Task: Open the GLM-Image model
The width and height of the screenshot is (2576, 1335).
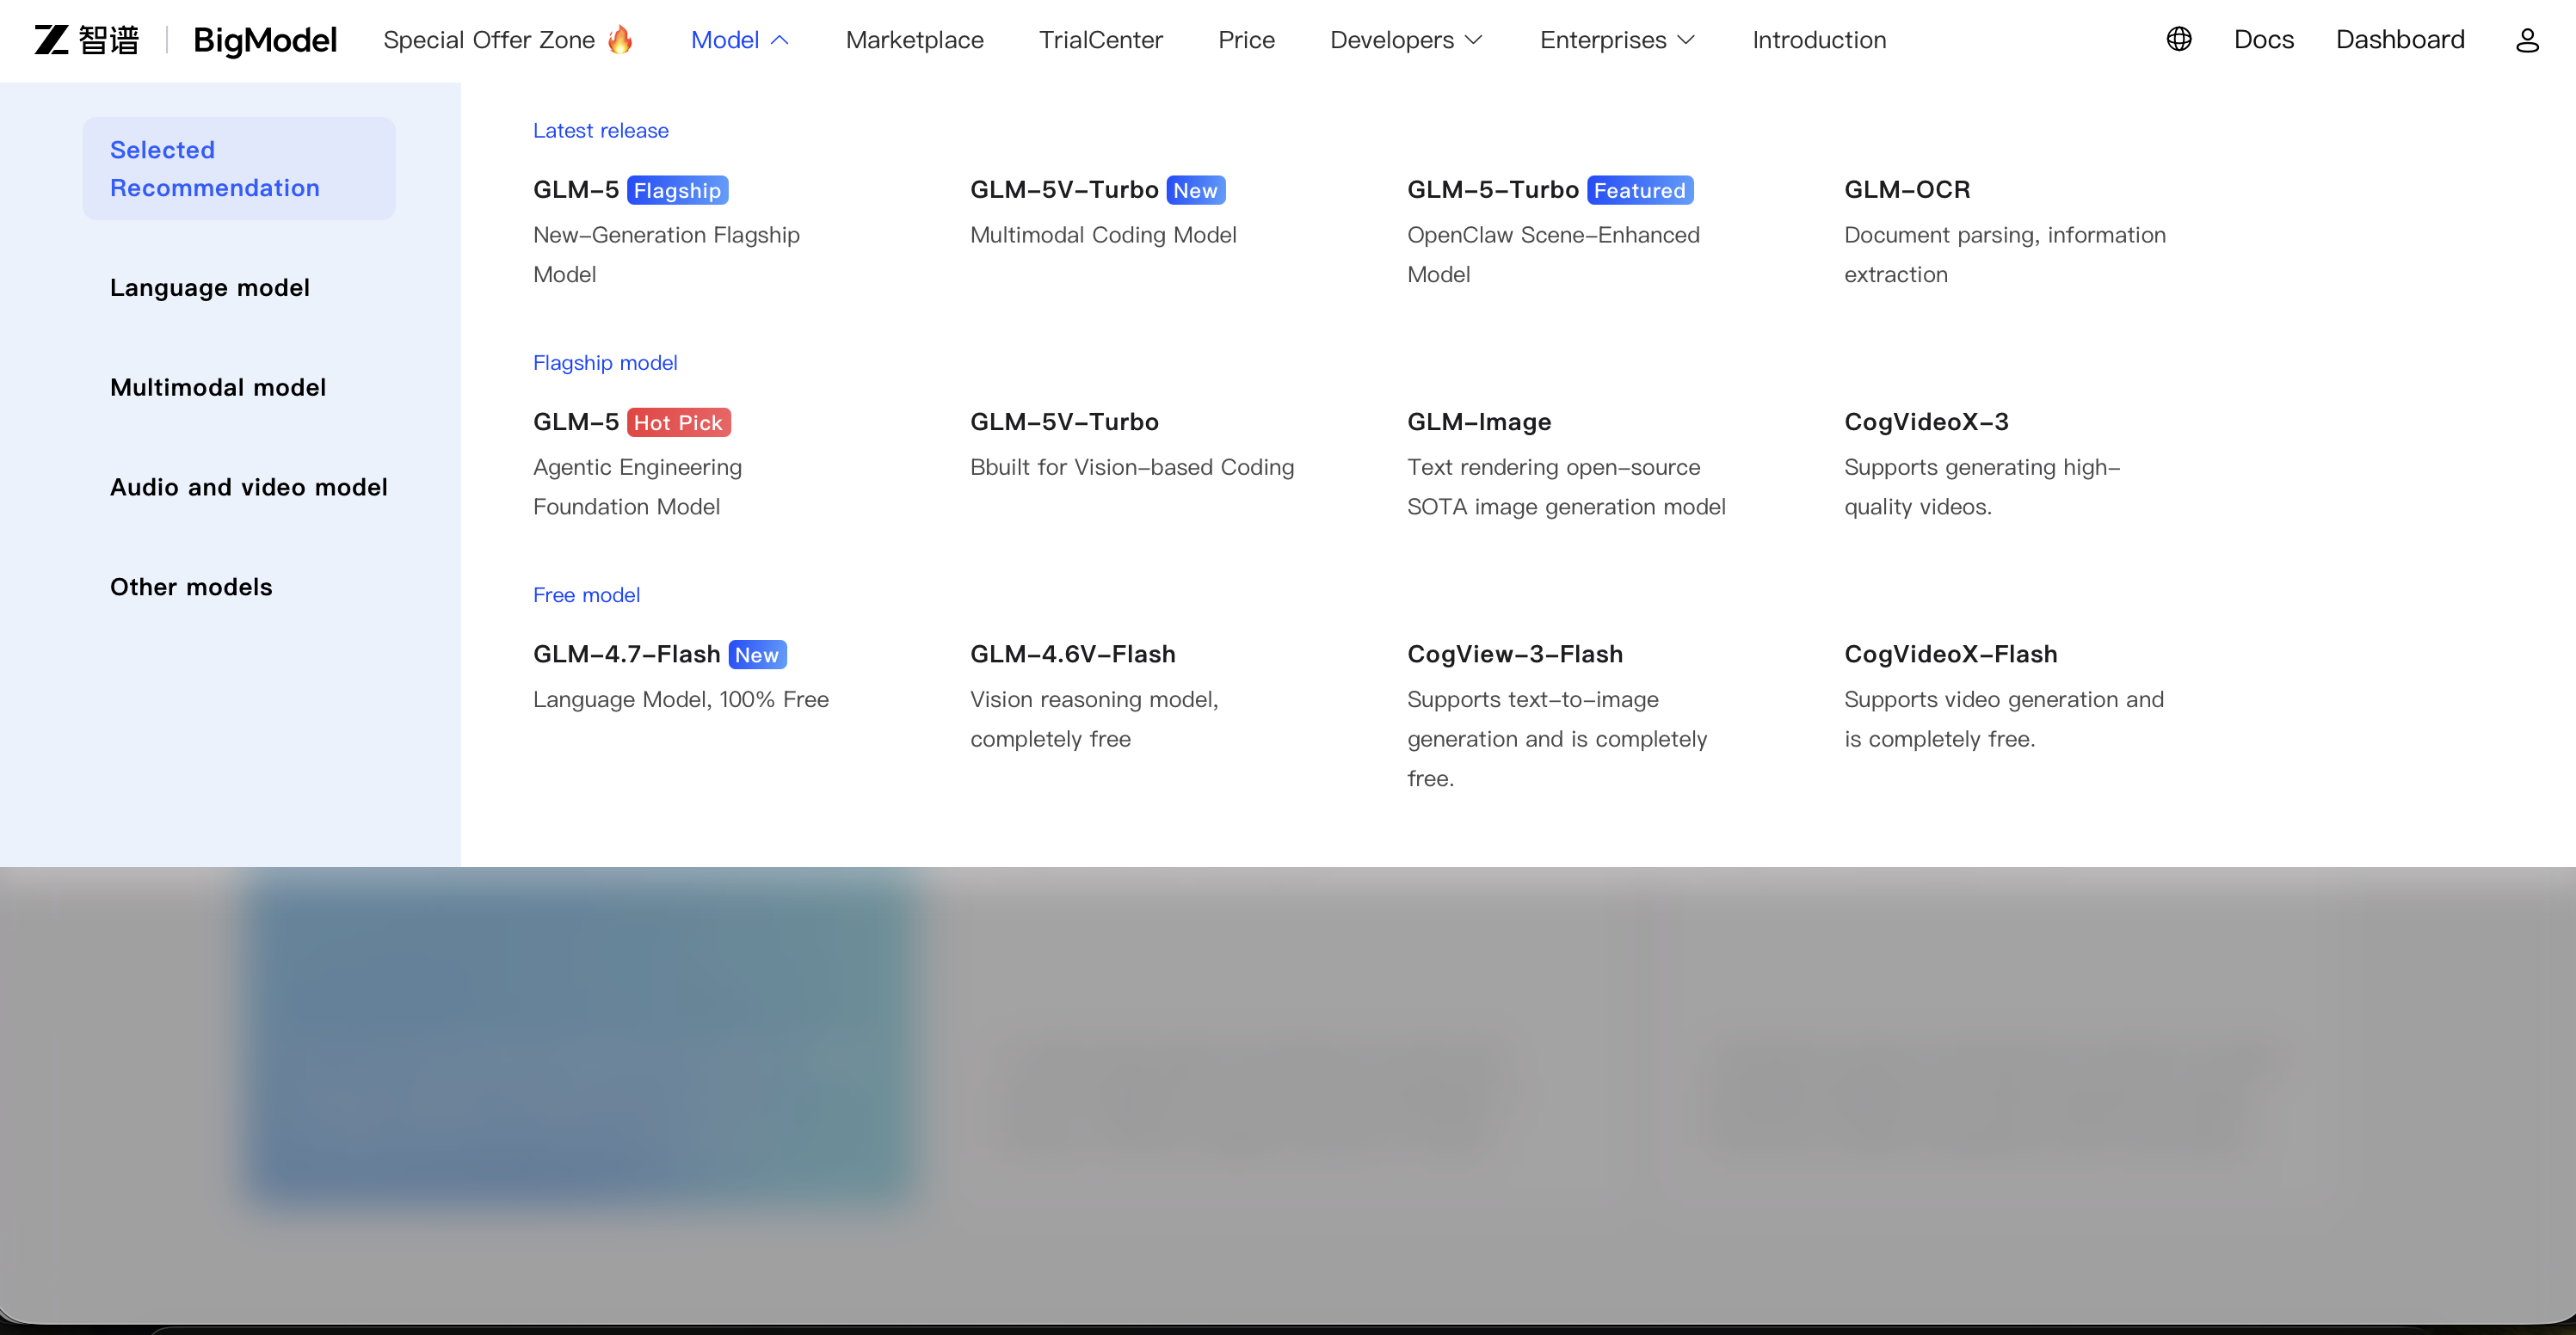Action: (1479, 422)
